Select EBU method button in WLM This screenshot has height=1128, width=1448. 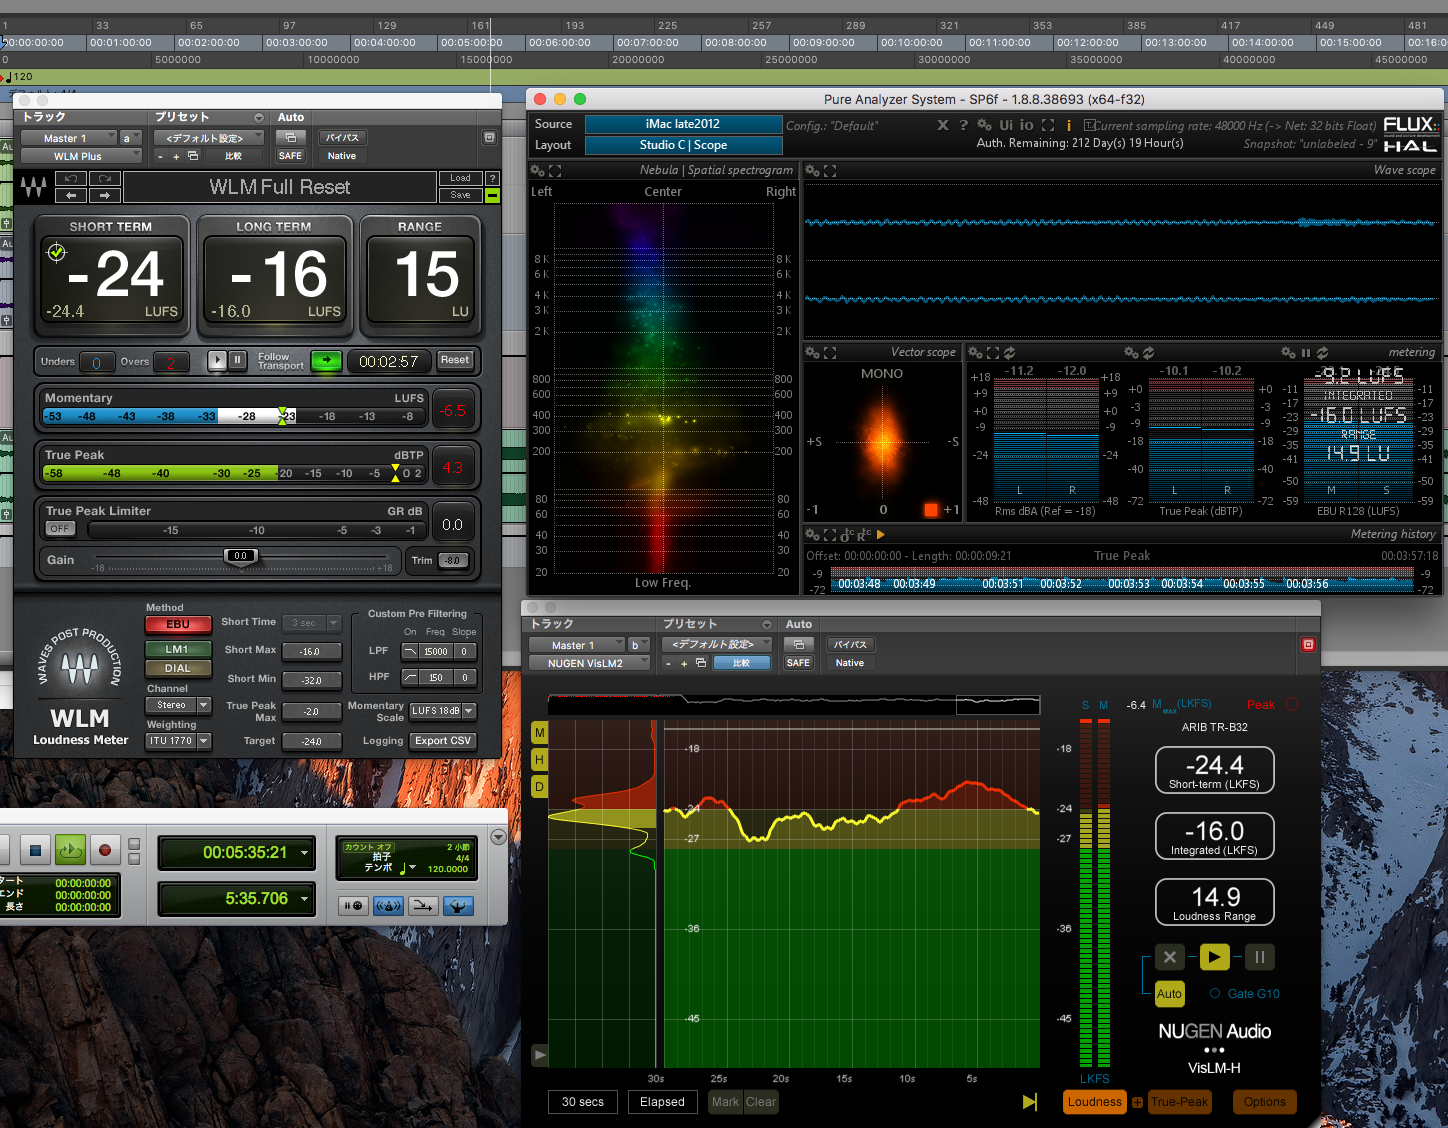click(x=178, y=624)
